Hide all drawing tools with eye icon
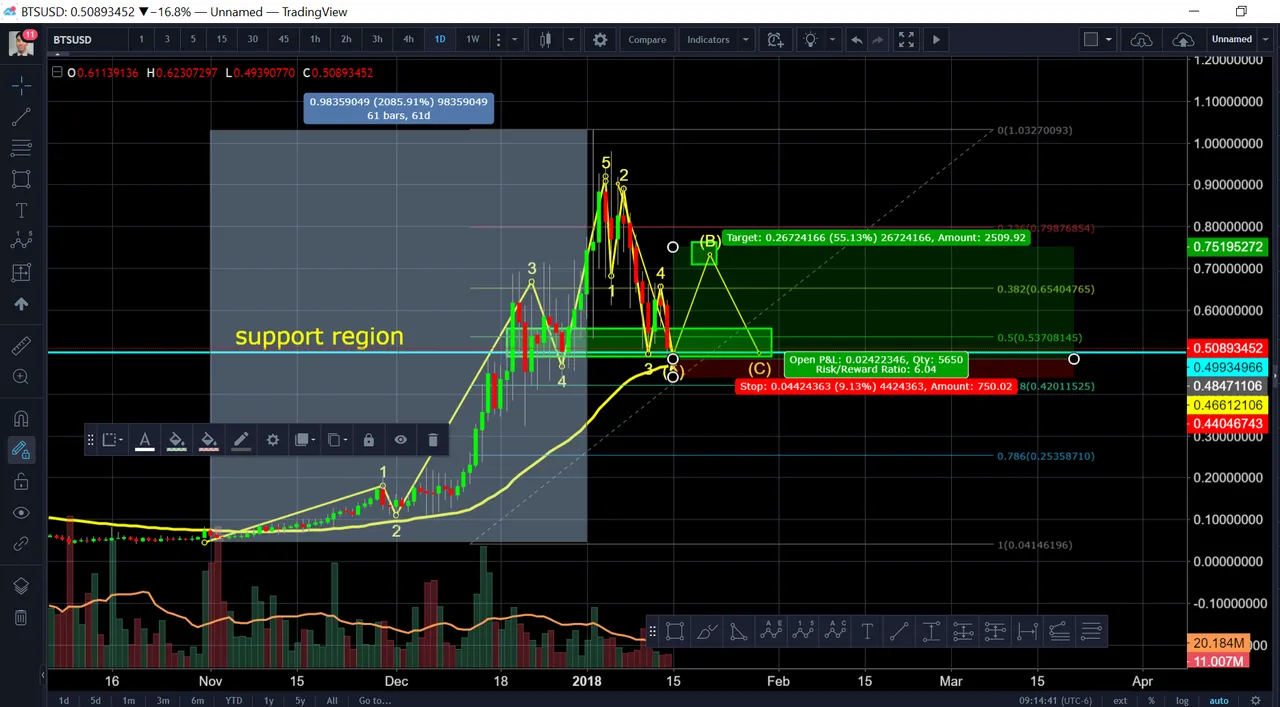 pyautogui.click(x=21, y=512)
